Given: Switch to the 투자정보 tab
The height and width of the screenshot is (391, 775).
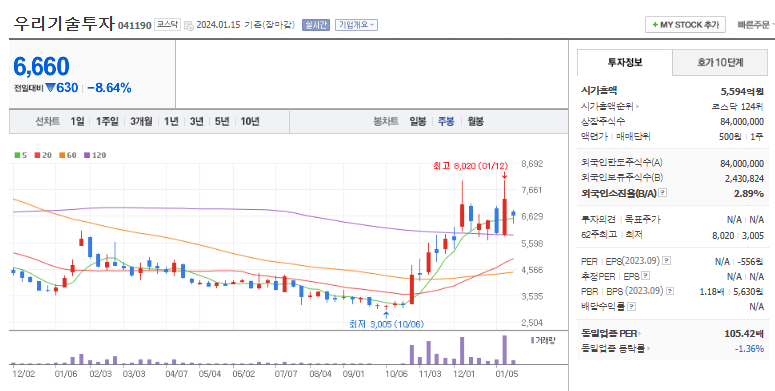Looking at the screenshot, I should coord(625,63).
